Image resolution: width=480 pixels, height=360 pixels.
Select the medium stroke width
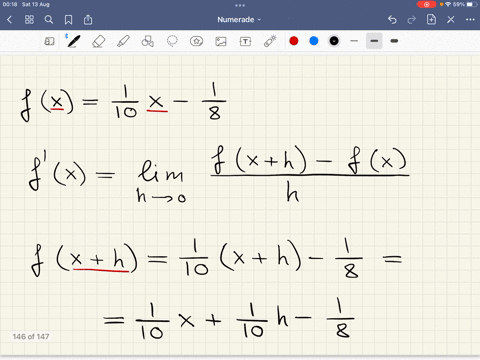[x=374, y=41]
